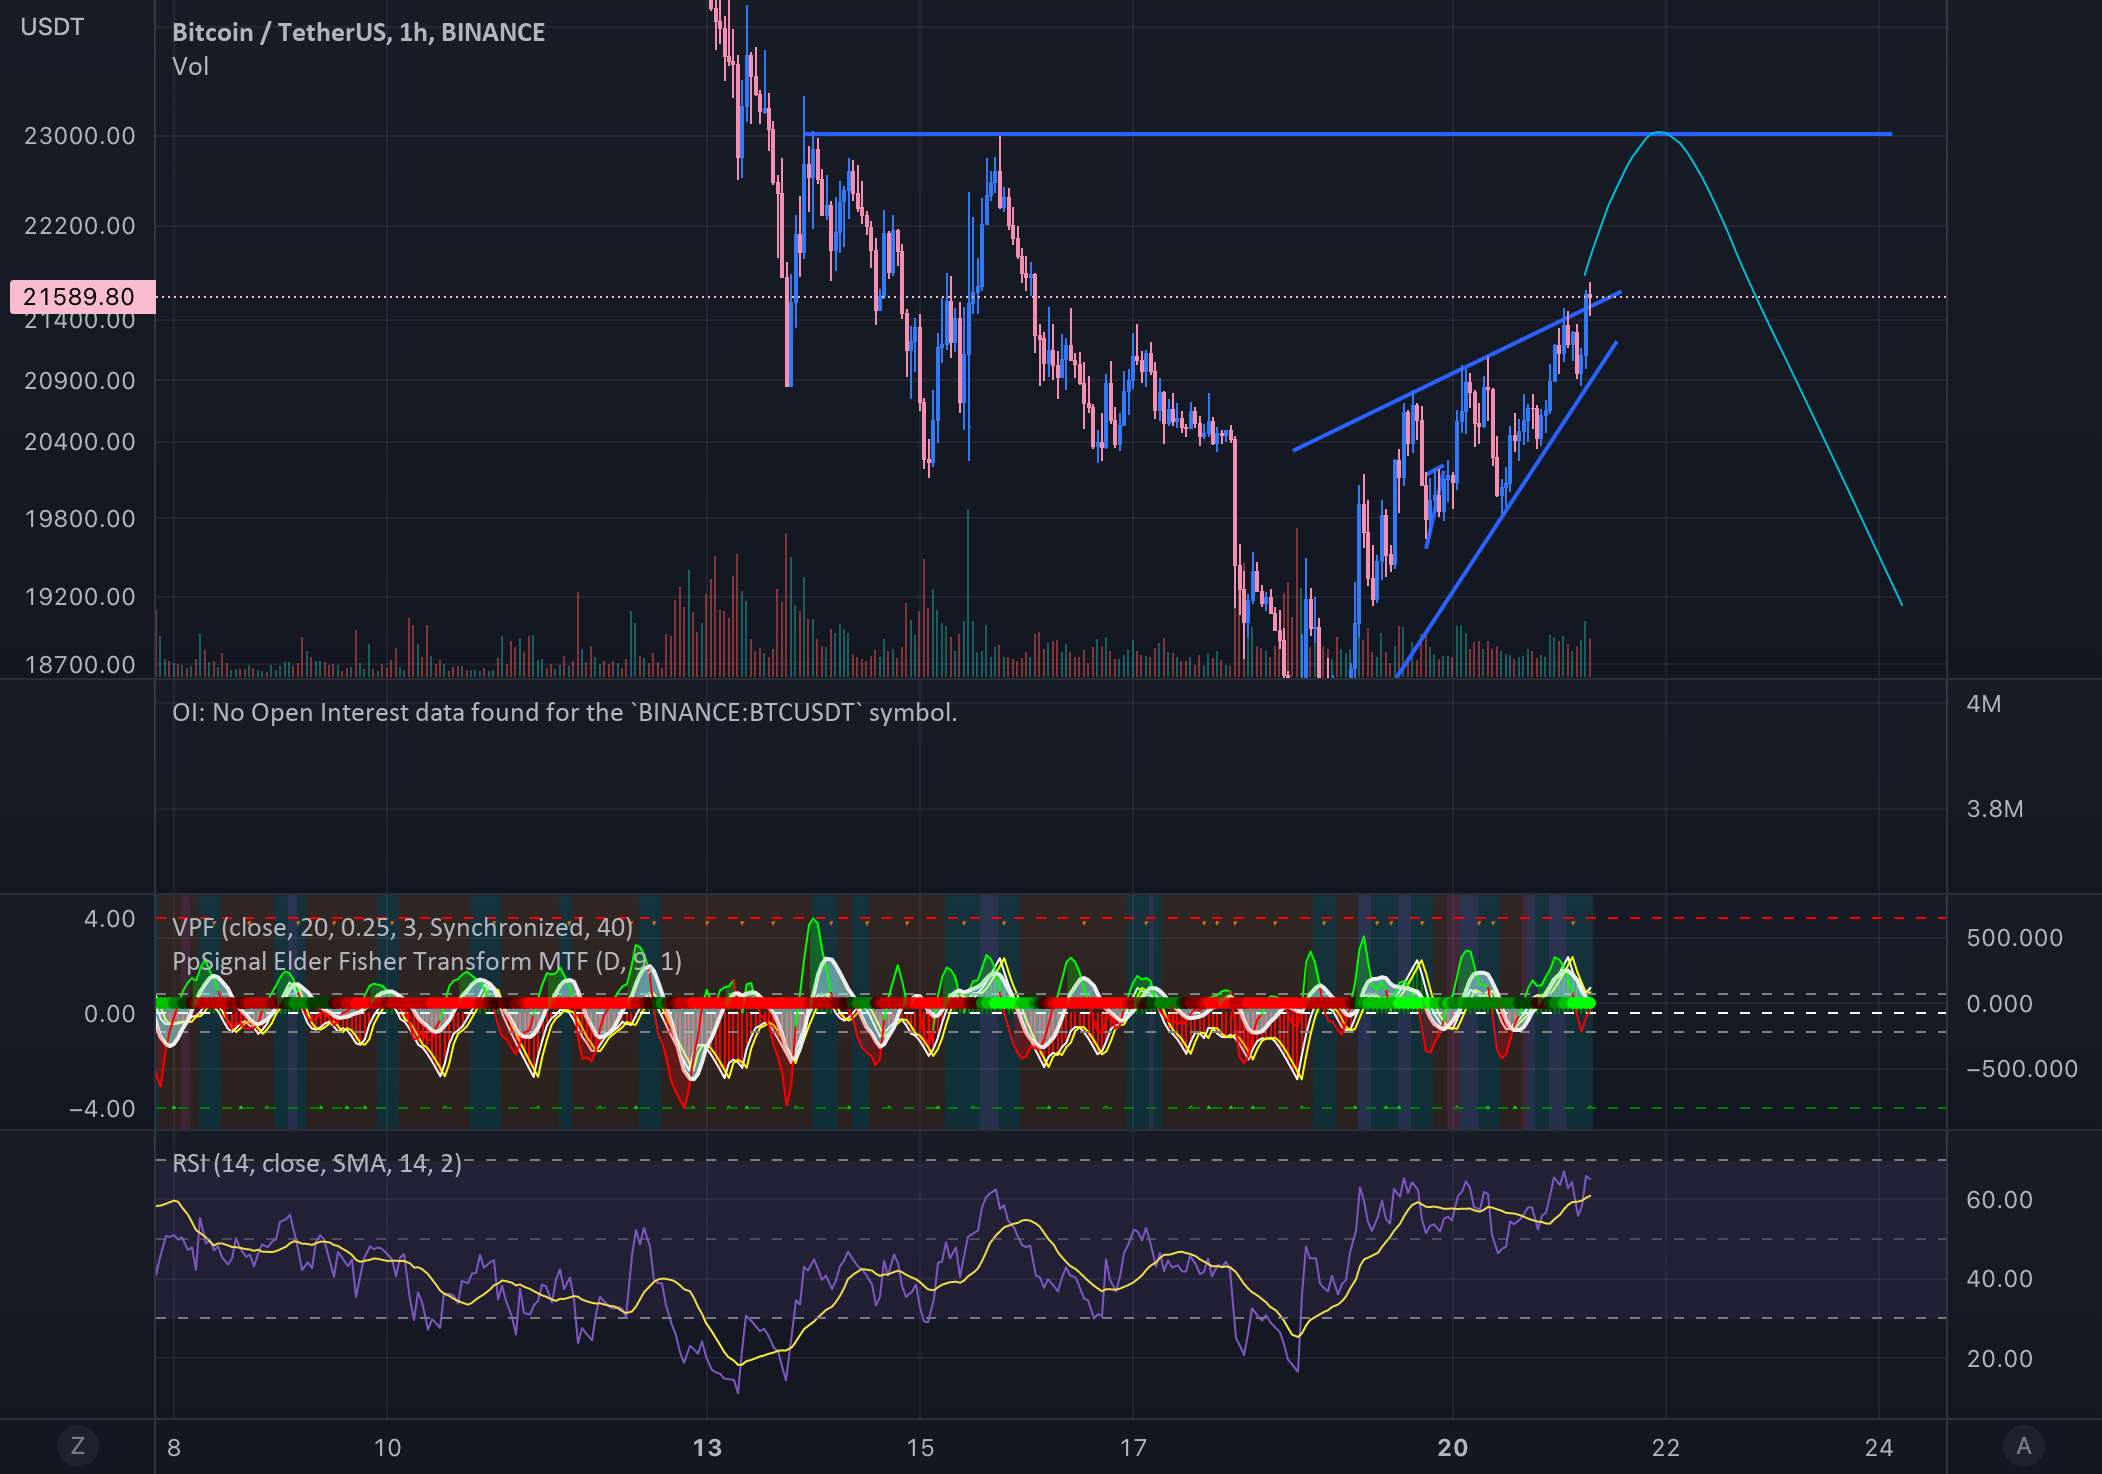Click date 22 on time axis
This screenshot has width=2102, height=1474.
pos(1666,1447)
